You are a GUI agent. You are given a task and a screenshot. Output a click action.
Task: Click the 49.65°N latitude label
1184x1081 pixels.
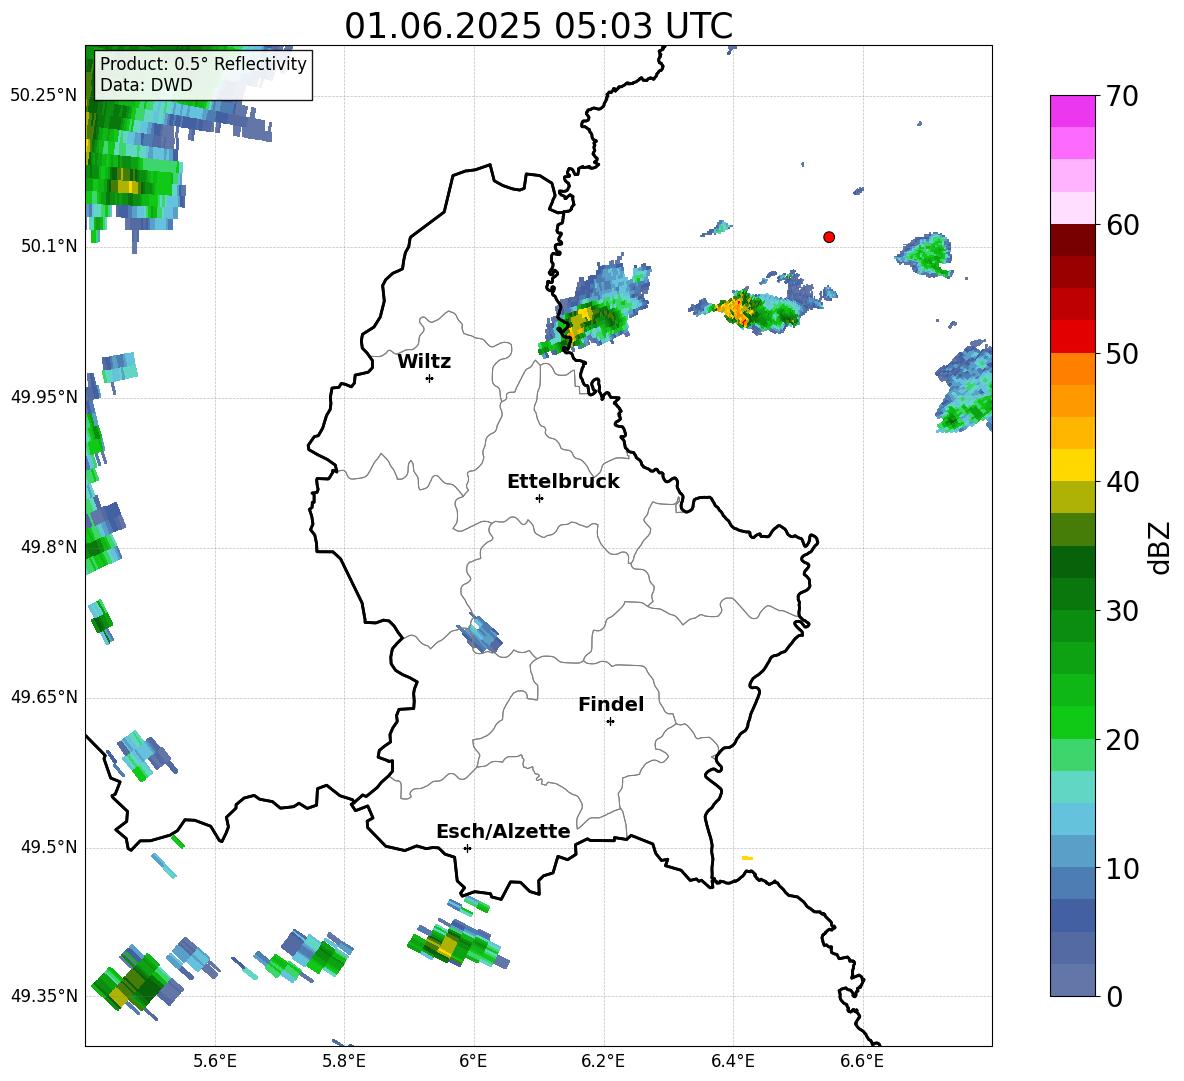point(43,697)
